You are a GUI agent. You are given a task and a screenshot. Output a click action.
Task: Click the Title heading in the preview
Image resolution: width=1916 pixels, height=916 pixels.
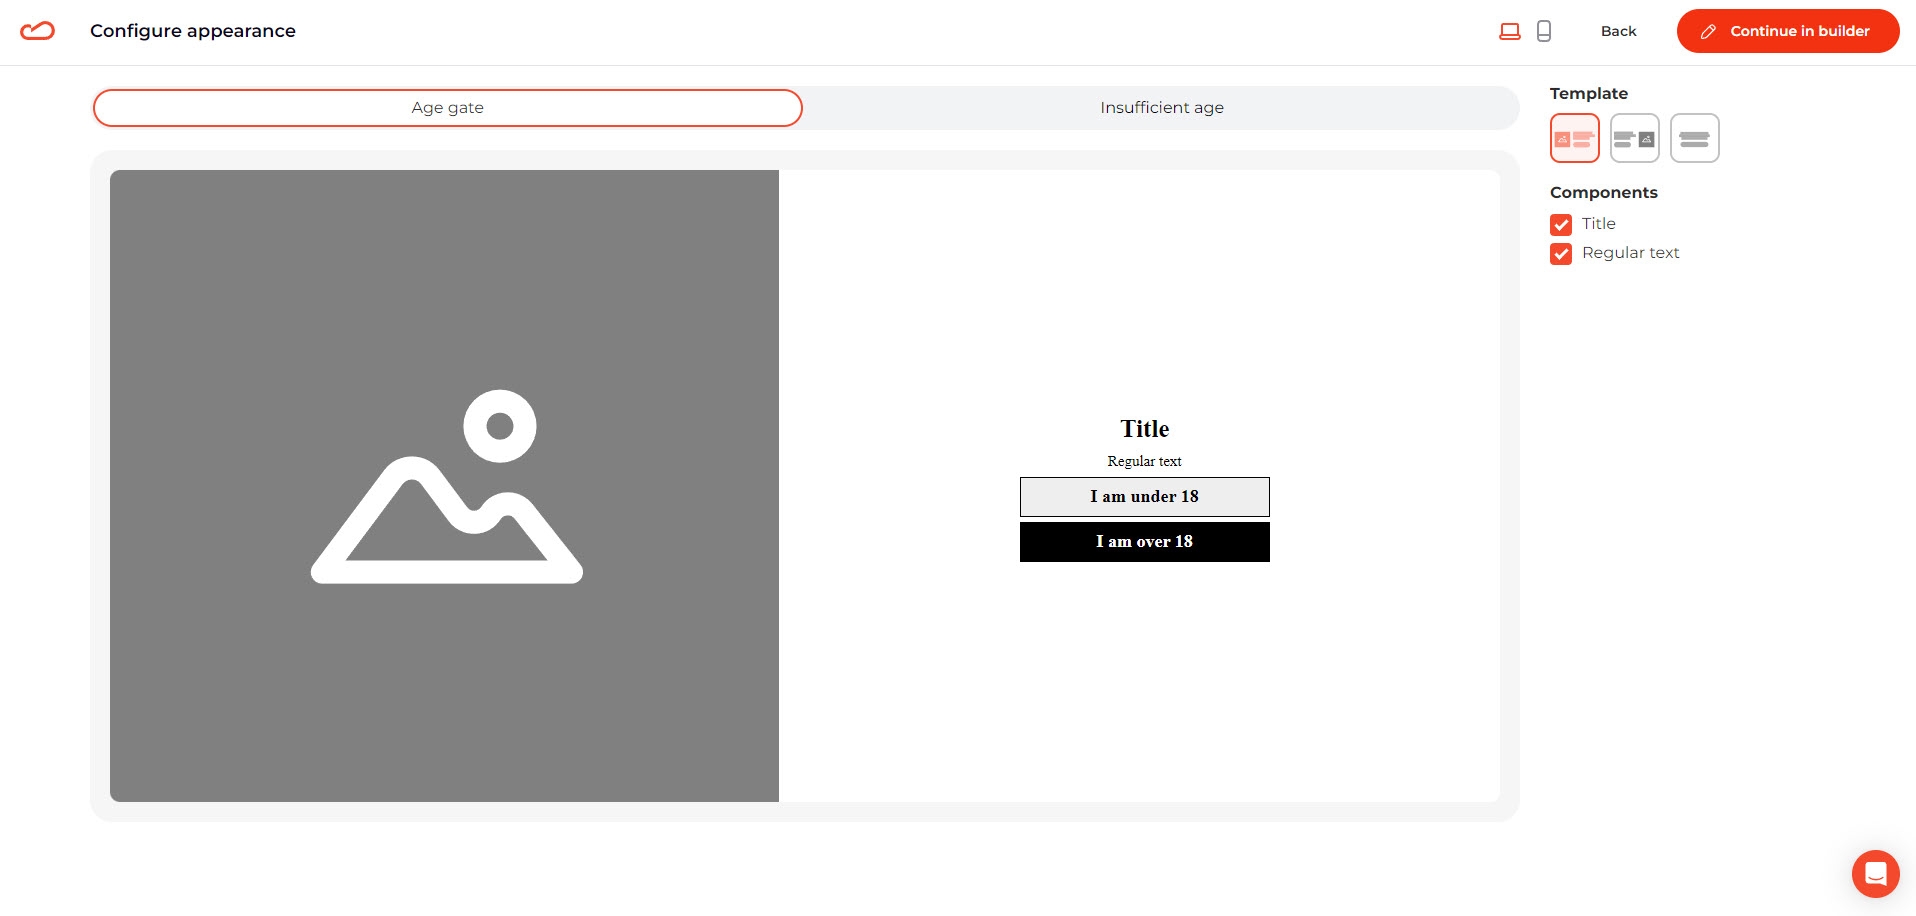1144,429
